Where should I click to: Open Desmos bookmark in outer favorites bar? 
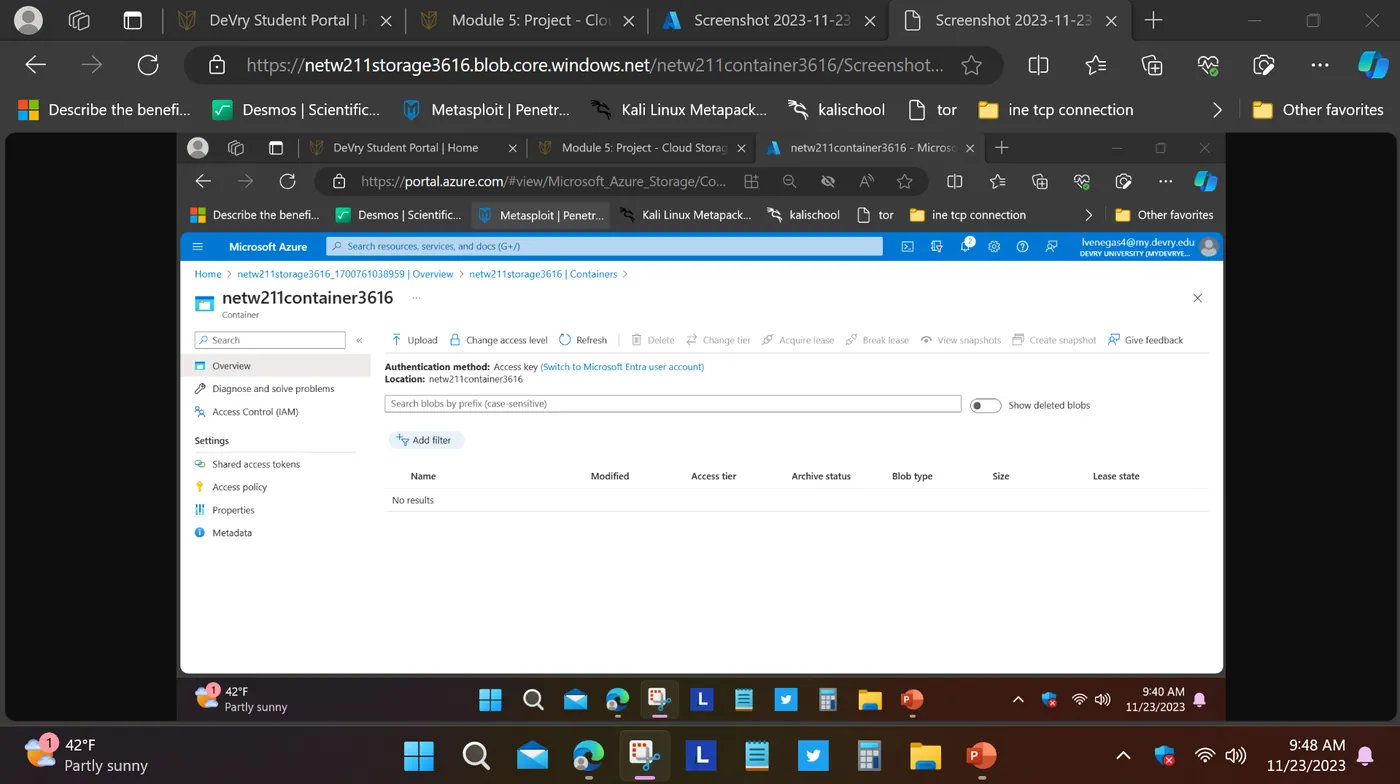[x=297, y=110]
